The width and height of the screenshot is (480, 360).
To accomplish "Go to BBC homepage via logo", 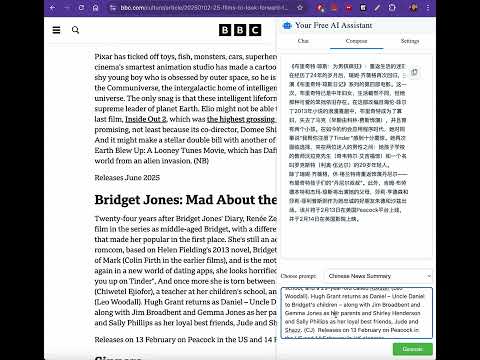I will 240,30.
